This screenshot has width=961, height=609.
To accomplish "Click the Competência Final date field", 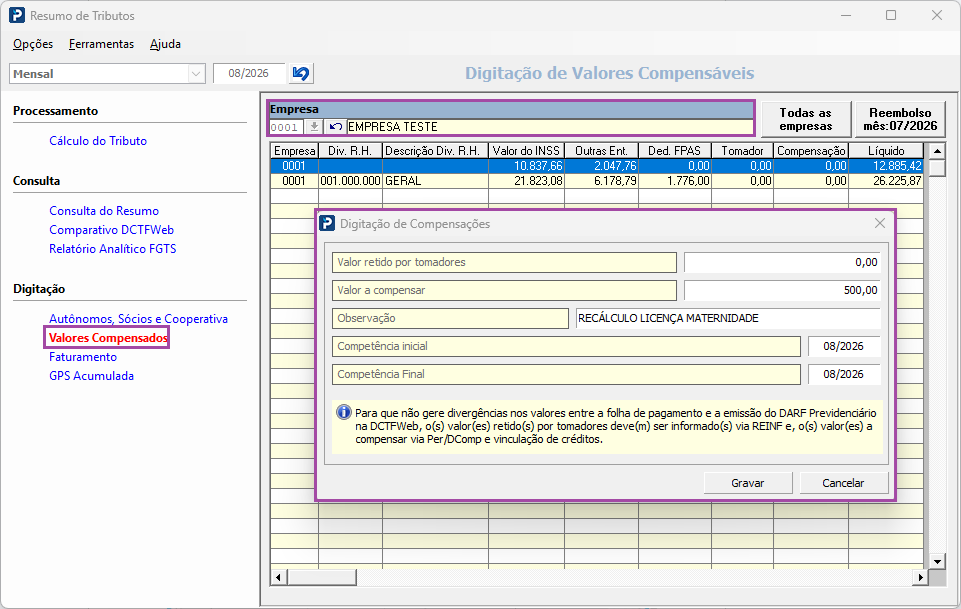I will click(844, 374).
